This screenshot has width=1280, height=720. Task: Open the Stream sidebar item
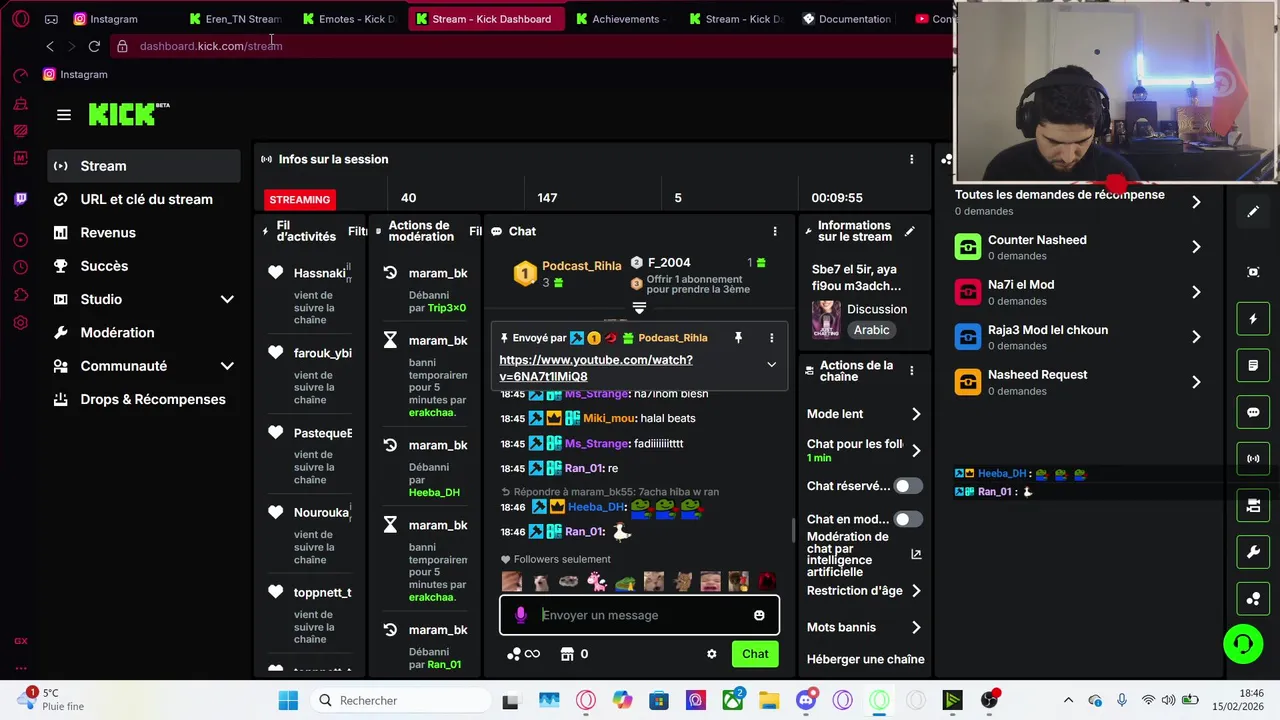[144, 166]
